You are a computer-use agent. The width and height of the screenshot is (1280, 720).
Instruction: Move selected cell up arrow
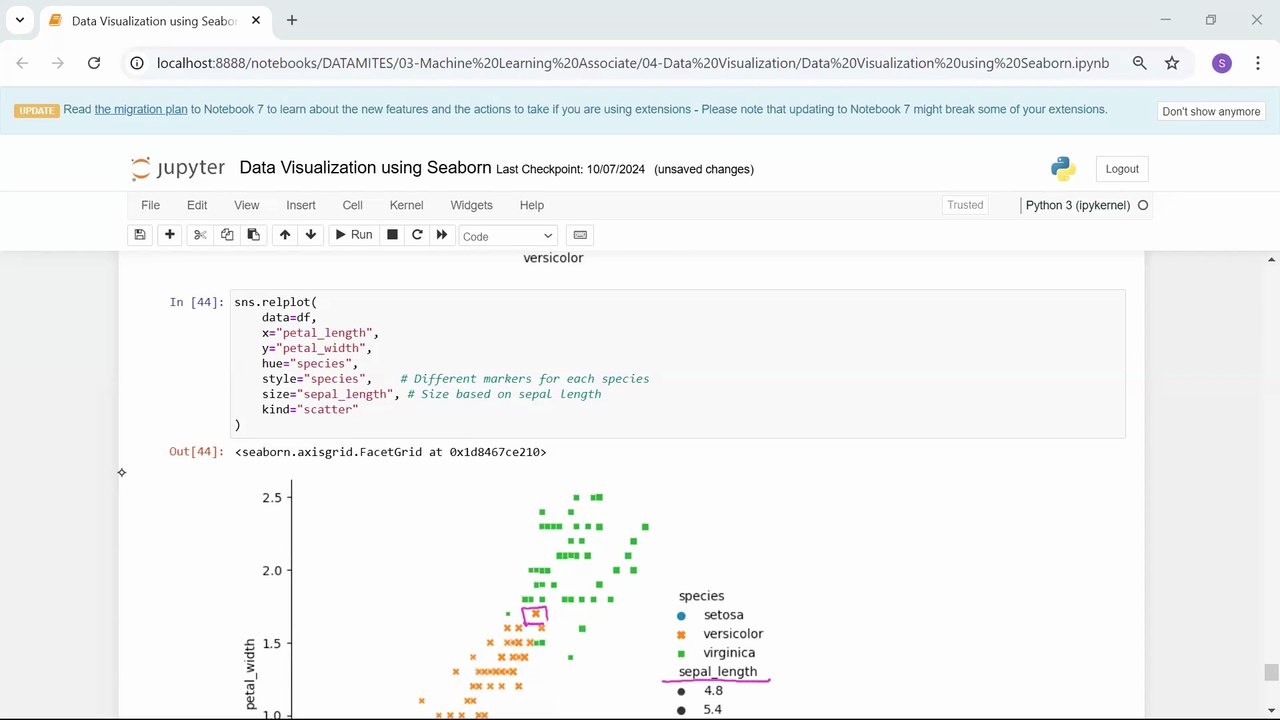285,235
